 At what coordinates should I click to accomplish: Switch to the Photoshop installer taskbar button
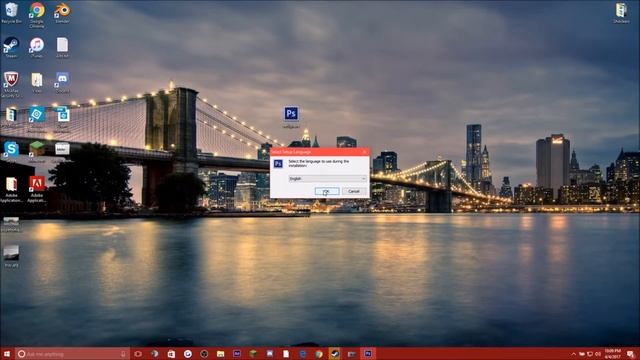tap(368, 354)
